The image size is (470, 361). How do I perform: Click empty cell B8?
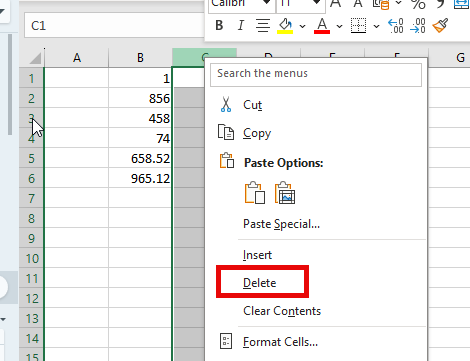(x=140, y=218)
